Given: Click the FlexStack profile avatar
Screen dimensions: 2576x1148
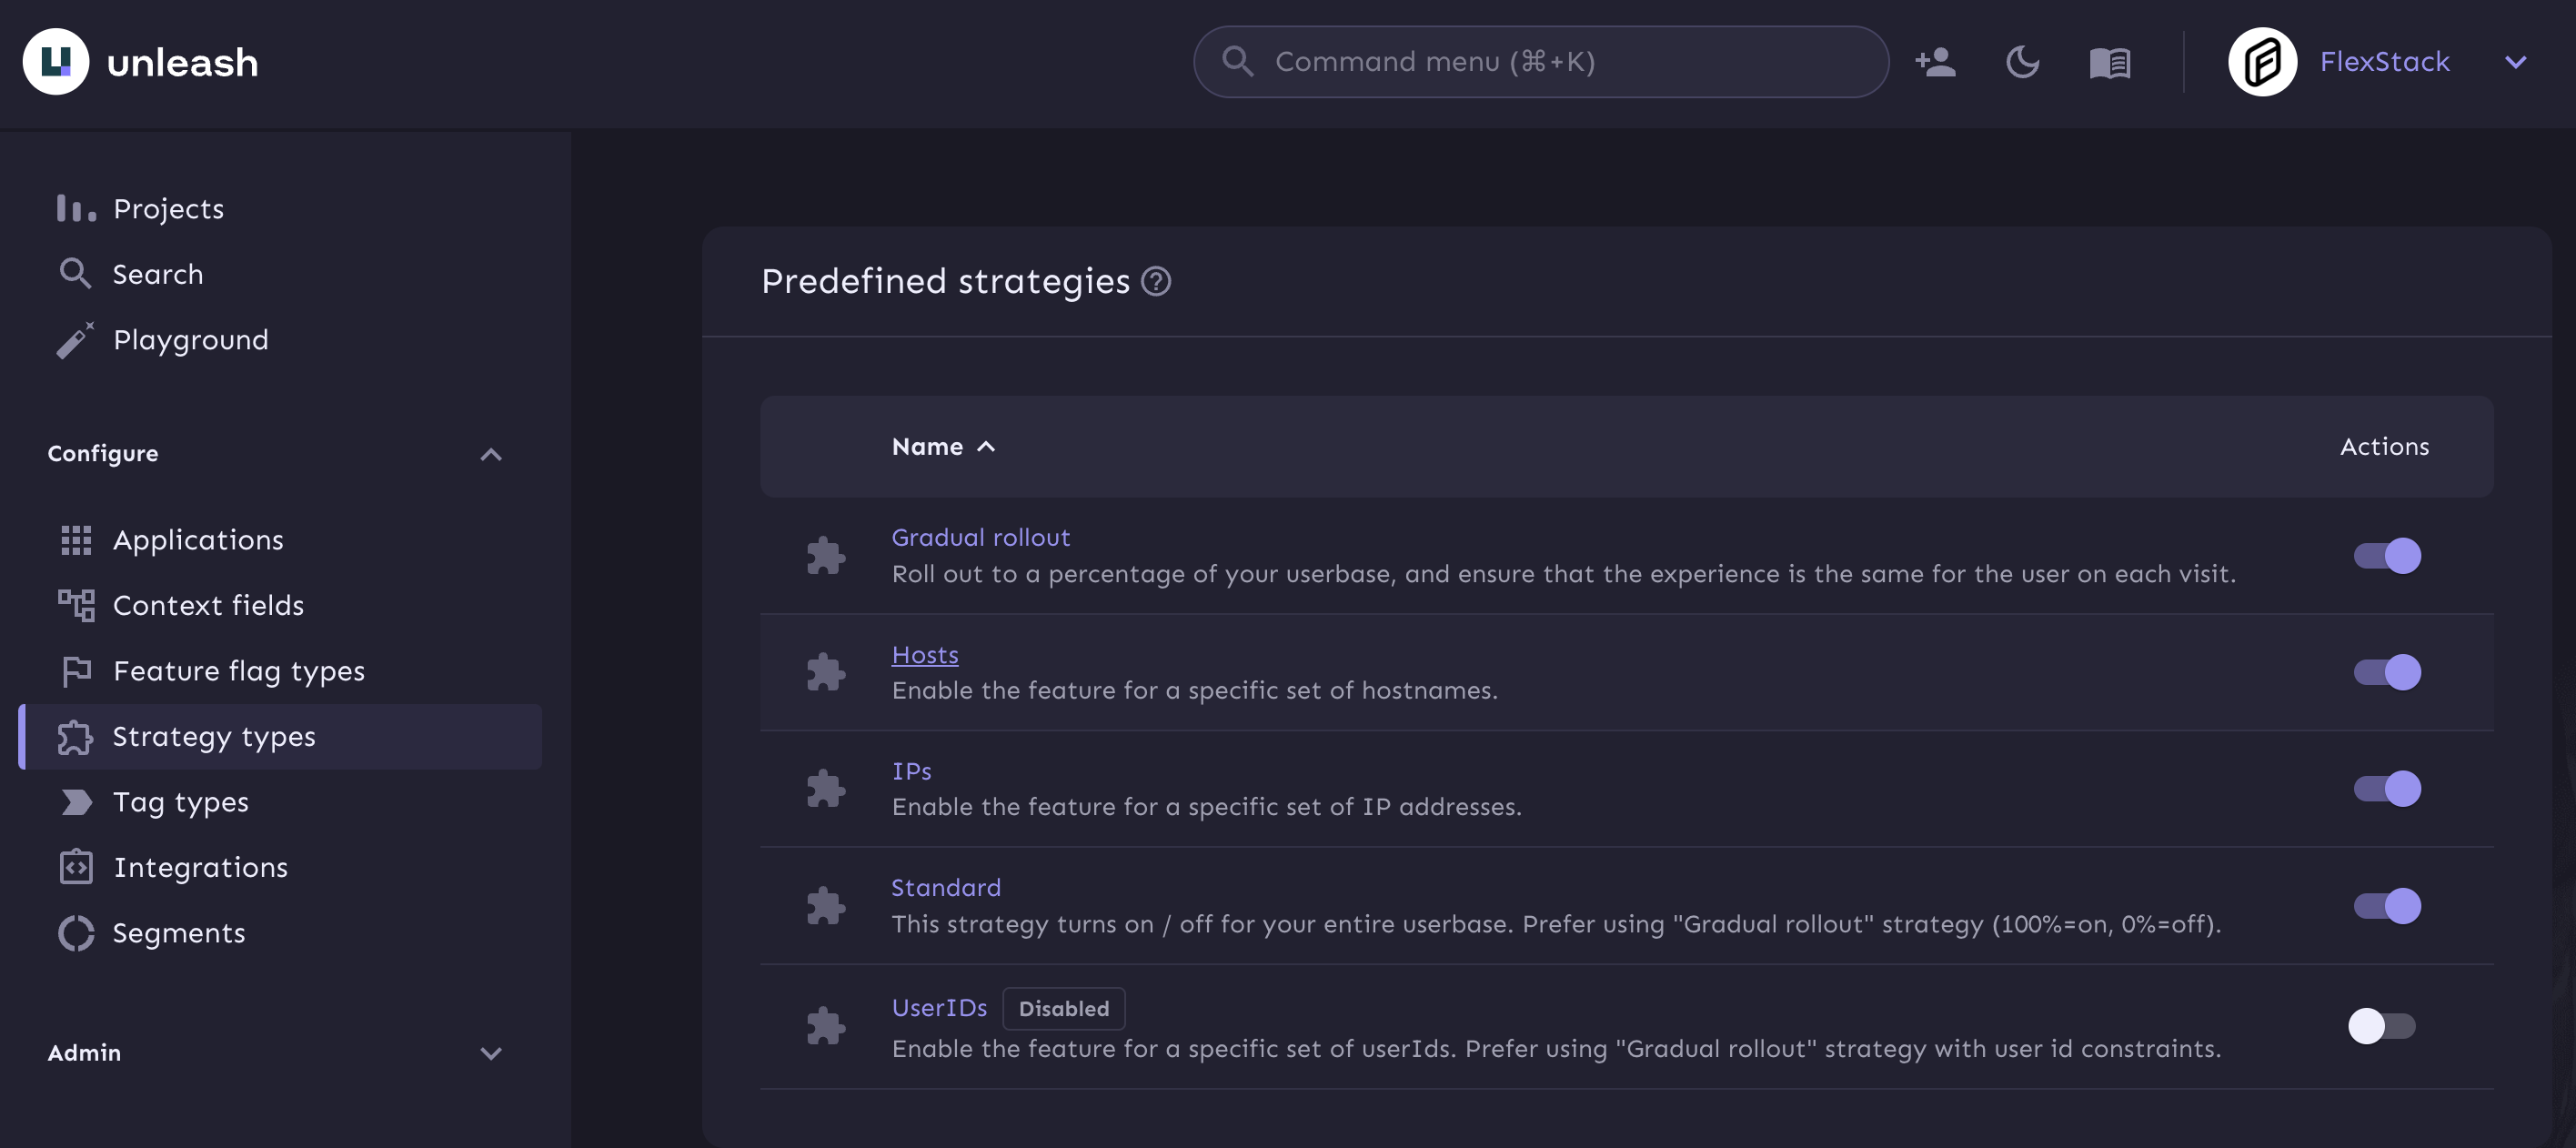Looking at the screenshot, I should click(x=2262, y=62).
